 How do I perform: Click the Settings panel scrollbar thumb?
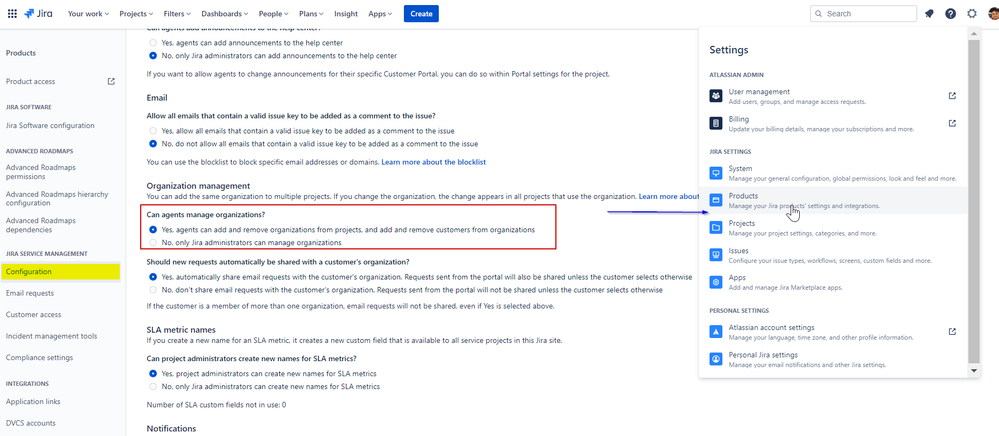[974, 200]
